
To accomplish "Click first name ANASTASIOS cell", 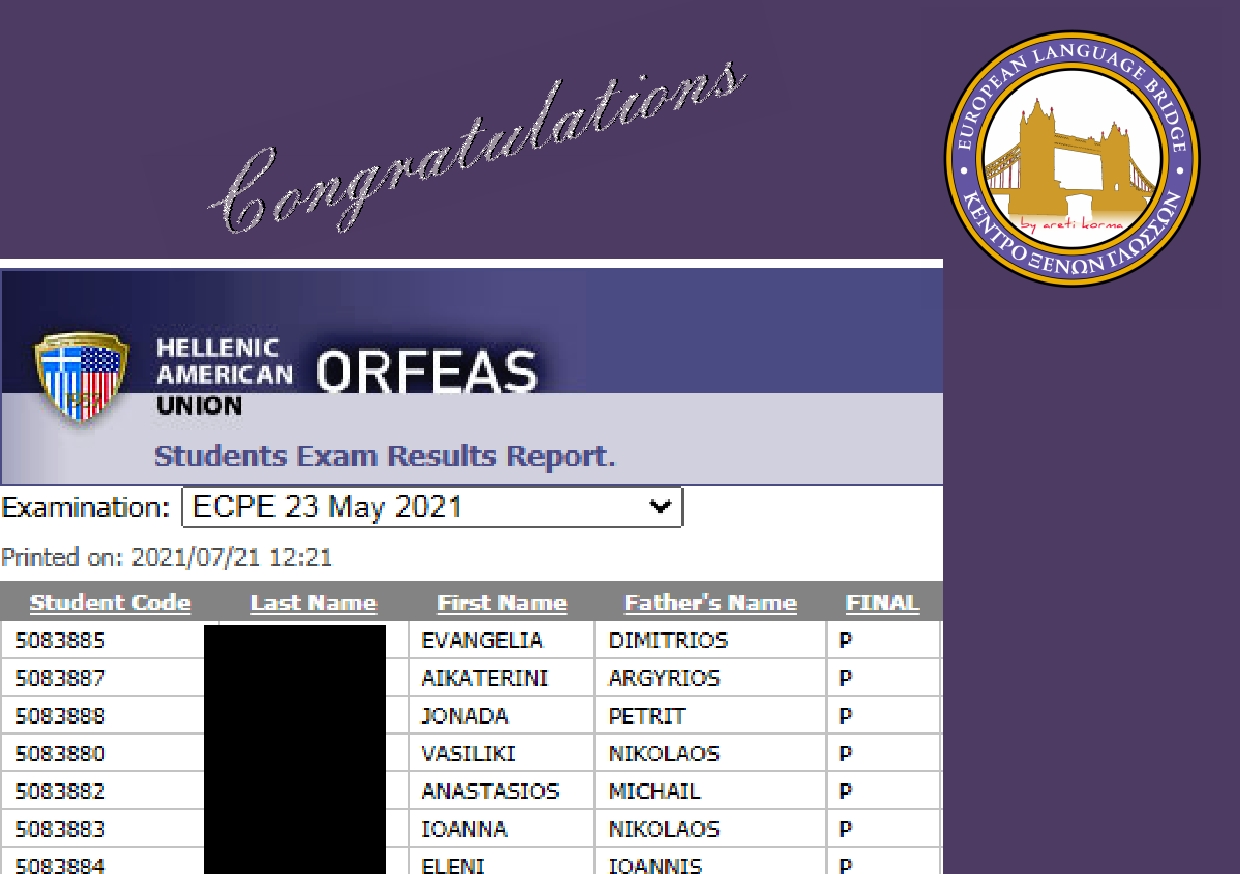I will point(490,792).
